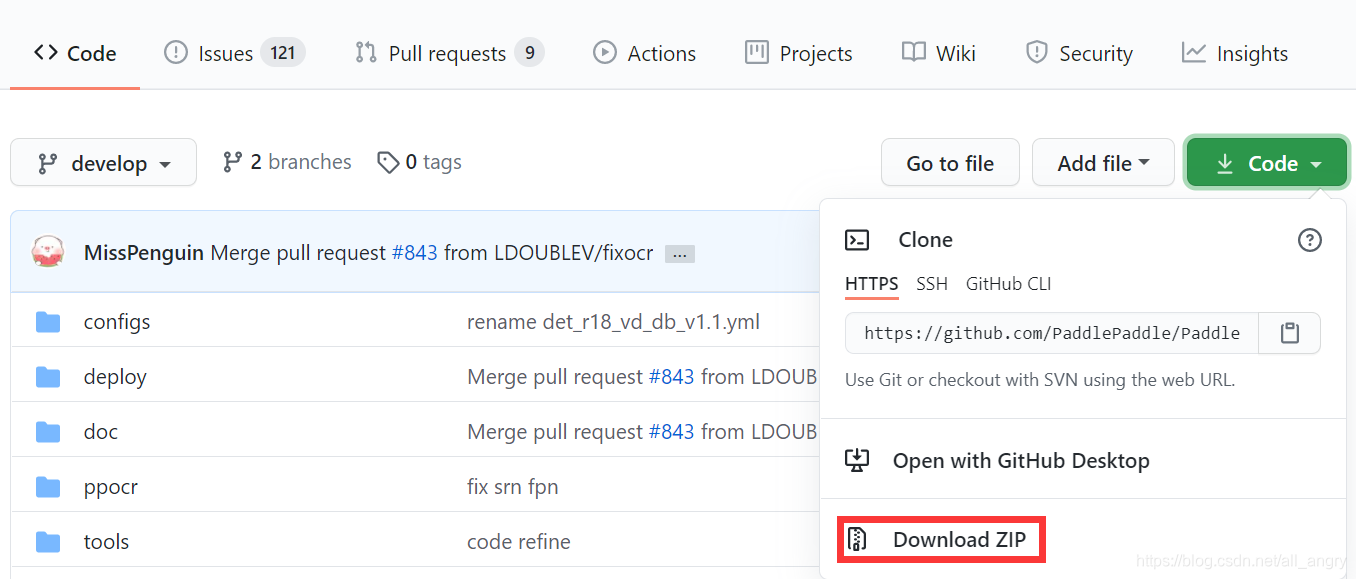Click the configs folder icon
The height and width of the screenshot is (579, 1356).
(48, 322)
